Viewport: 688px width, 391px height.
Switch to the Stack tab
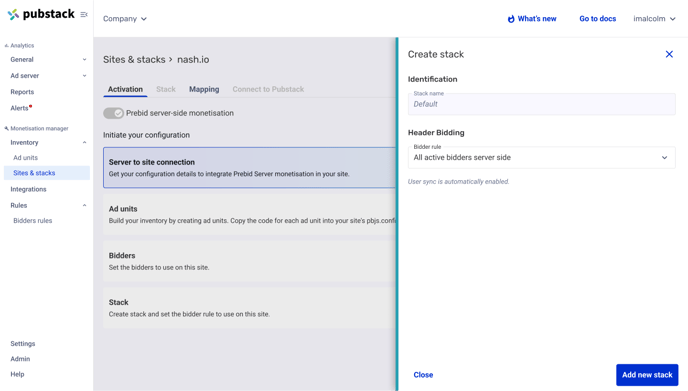pos(166,89)
